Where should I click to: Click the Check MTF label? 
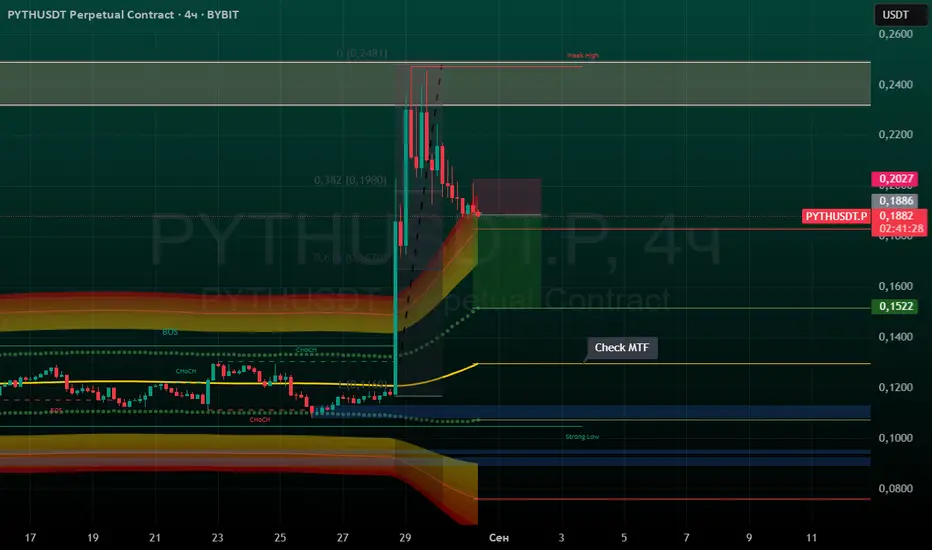click(622, 348)
